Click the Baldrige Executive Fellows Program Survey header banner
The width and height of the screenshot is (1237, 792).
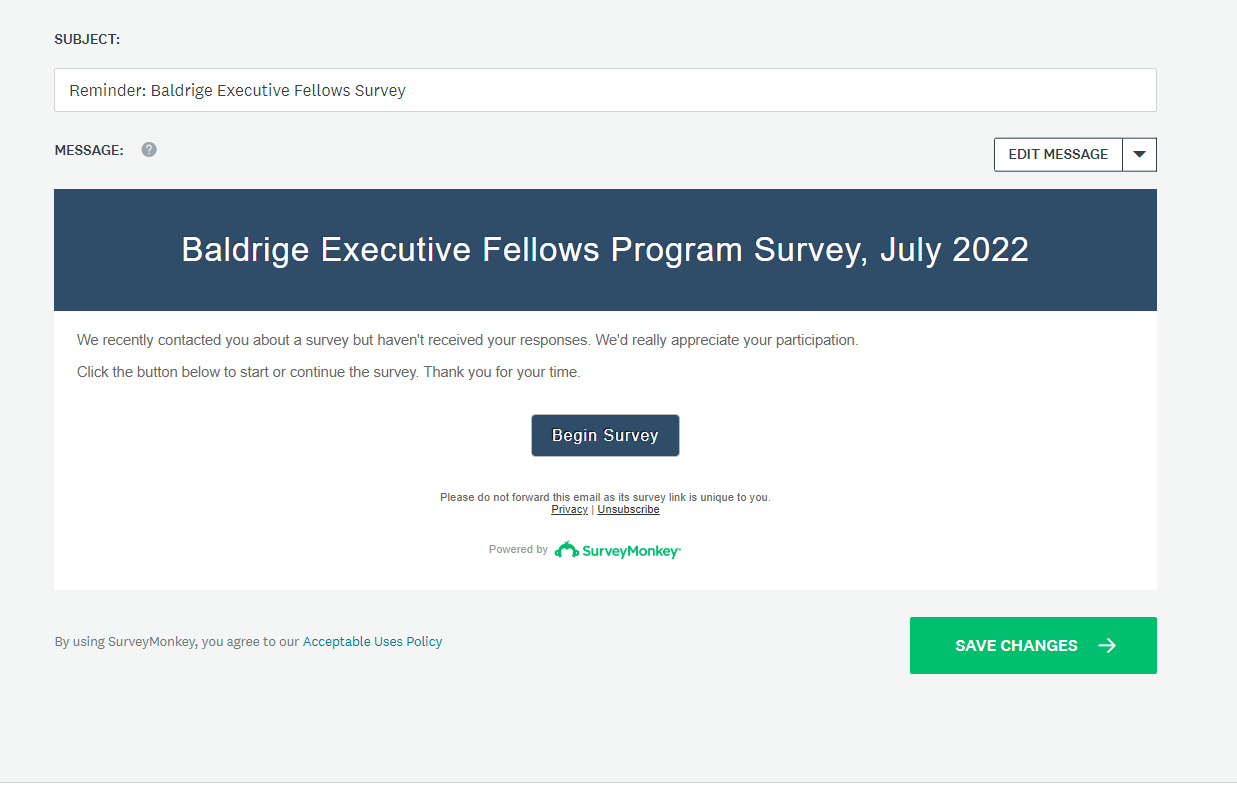[605, 250]
